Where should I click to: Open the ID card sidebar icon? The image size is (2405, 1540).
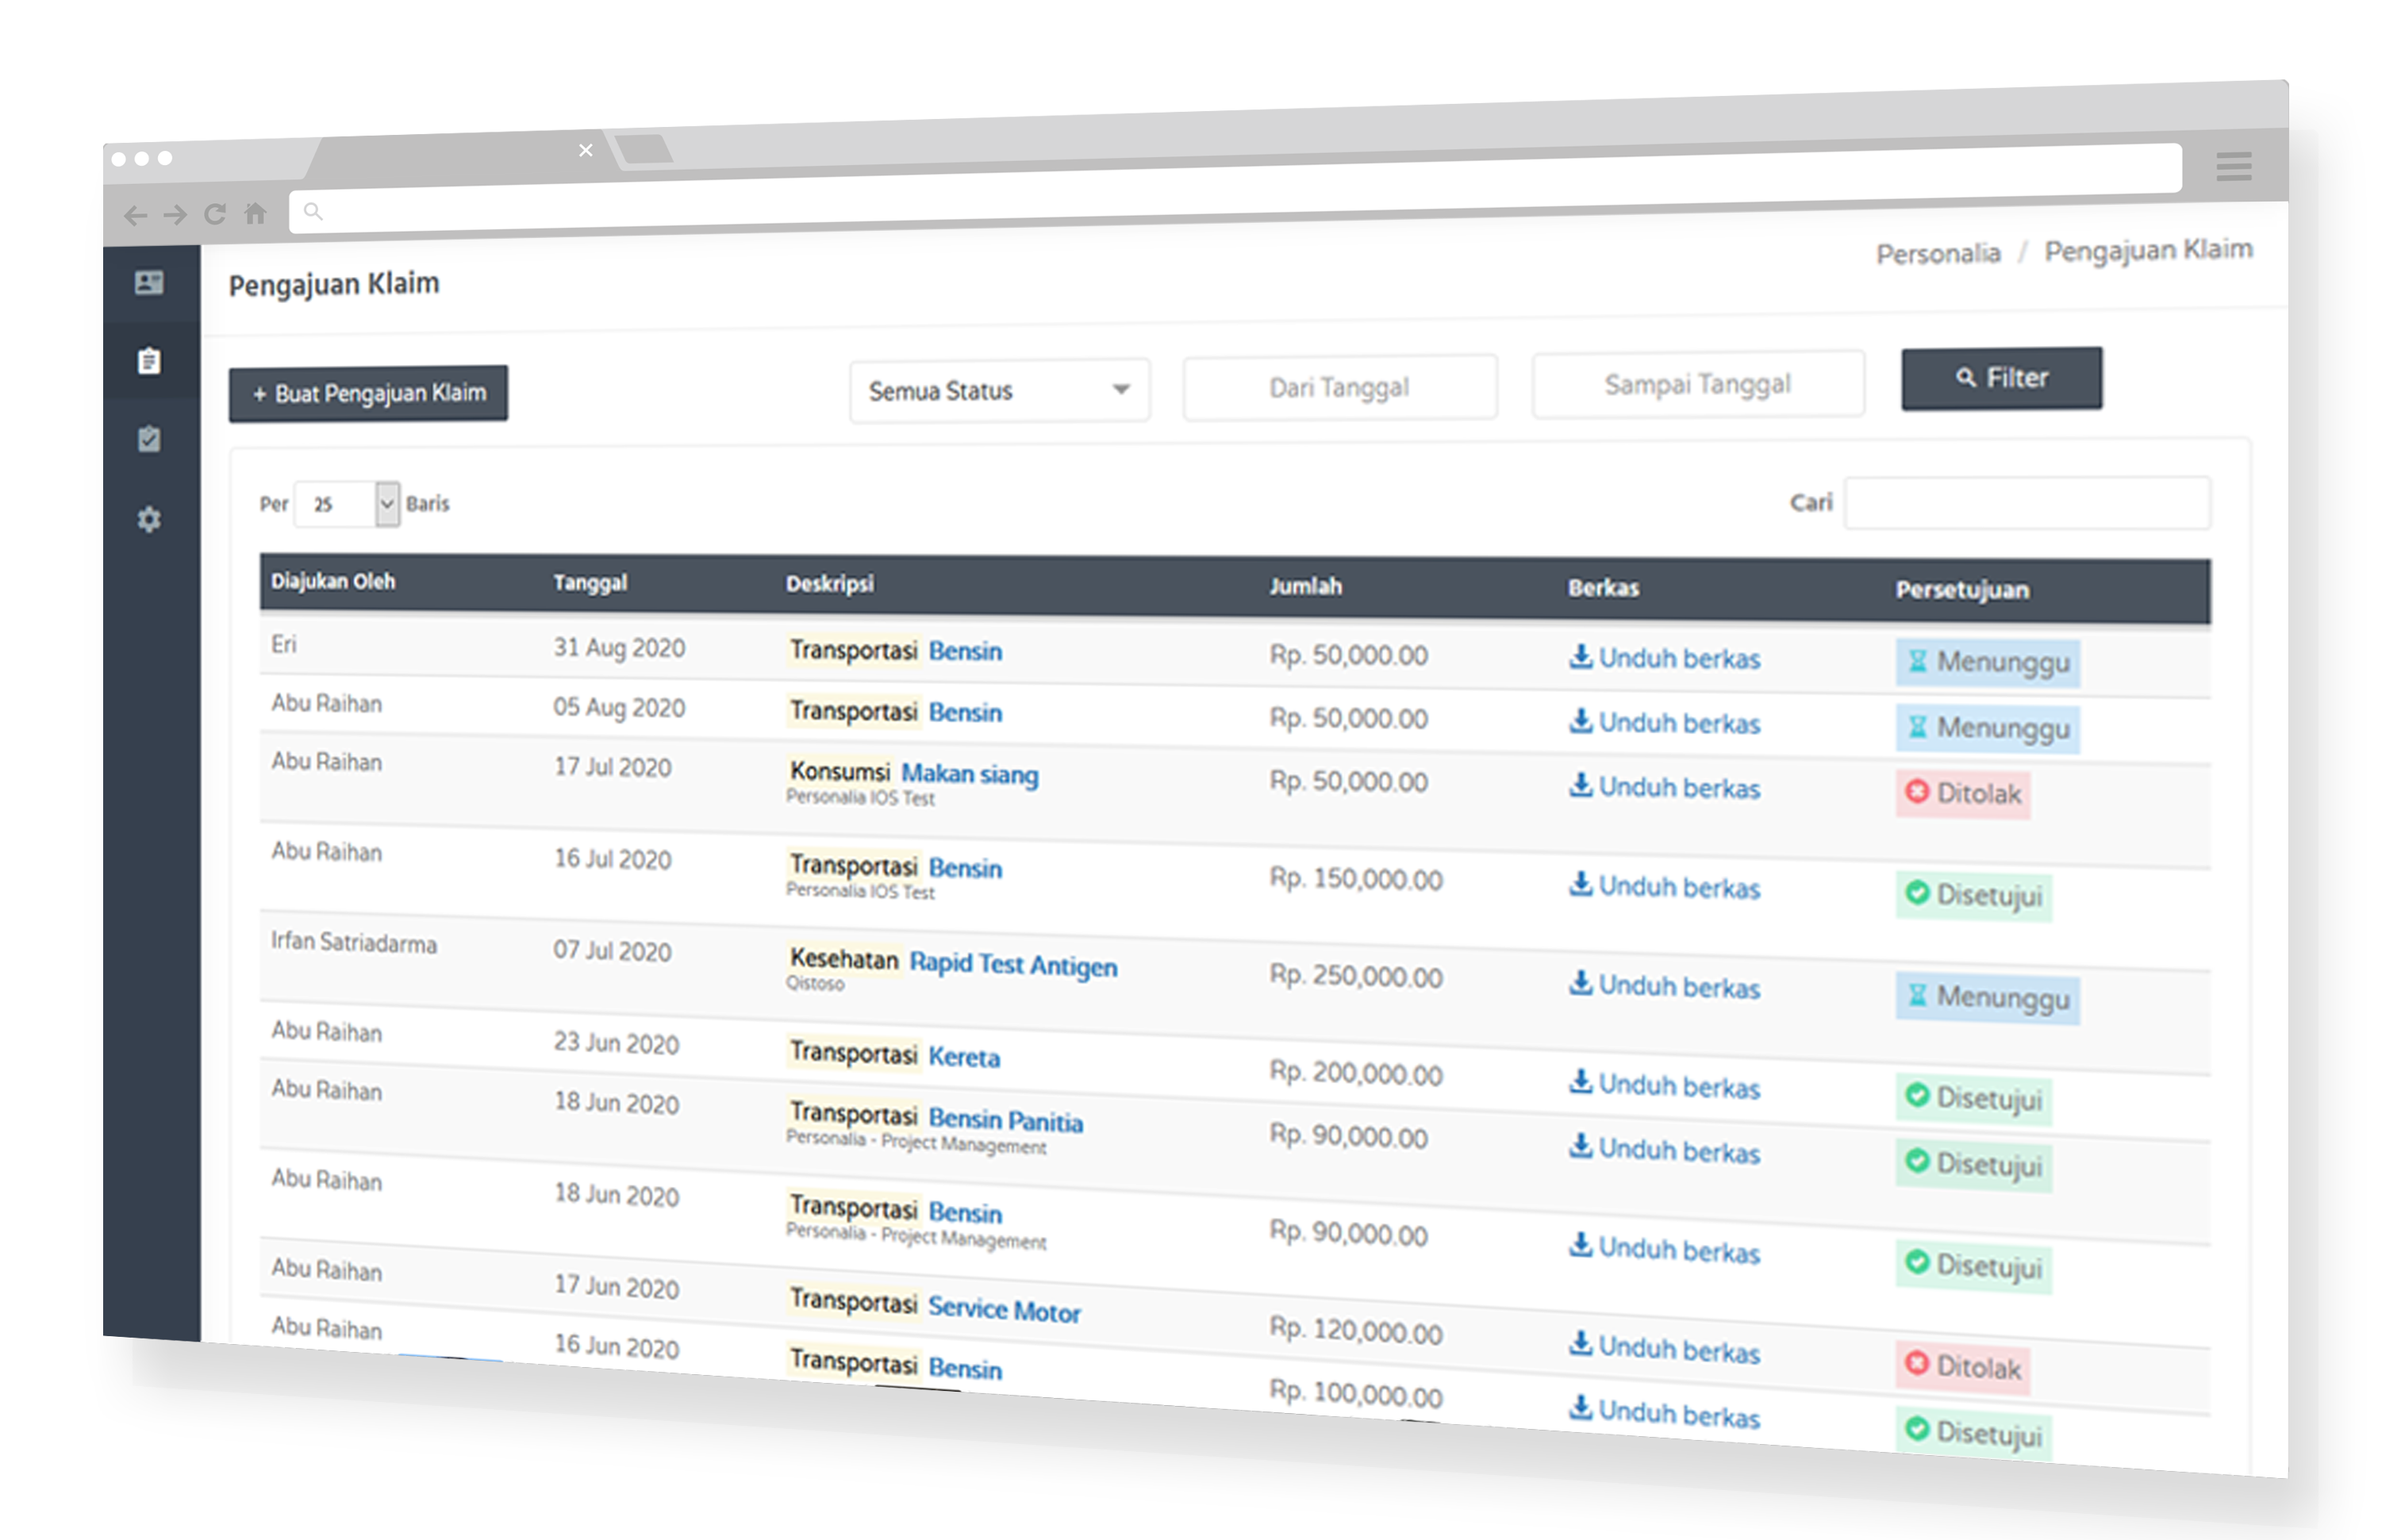(149, 283)
